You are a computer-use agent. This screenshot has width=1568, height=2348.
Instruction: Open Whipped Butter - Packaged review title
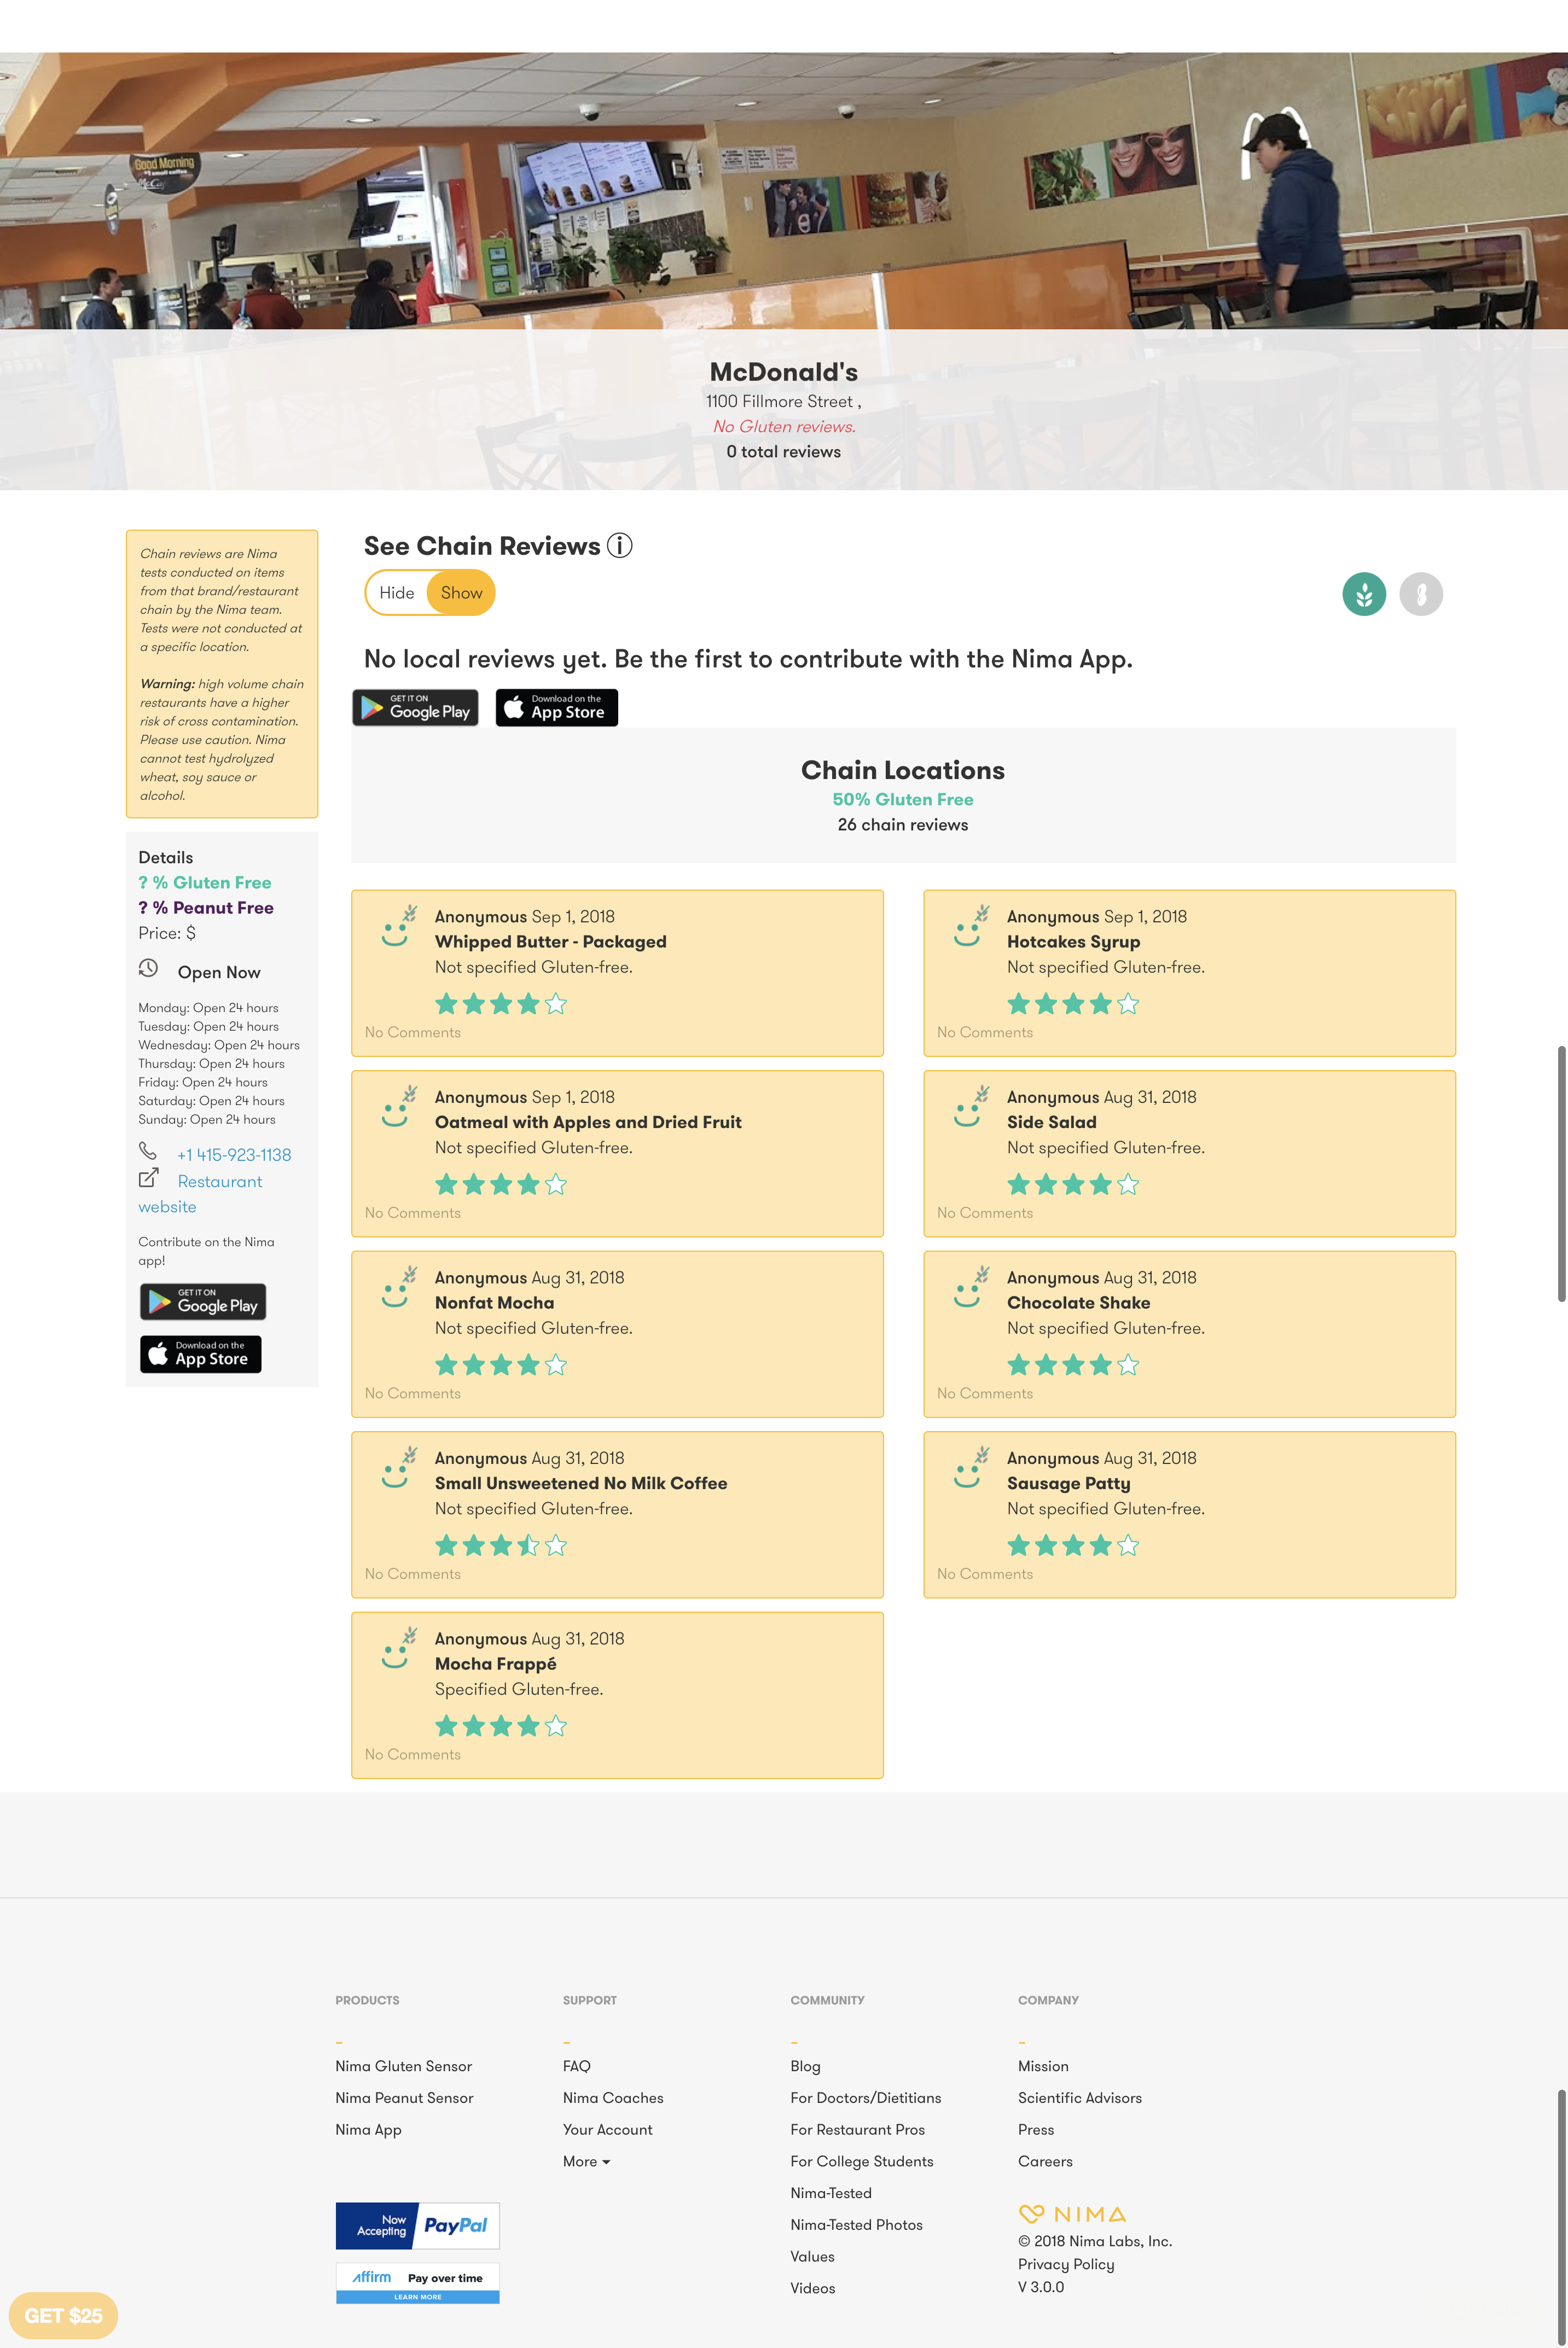[551, 942]
